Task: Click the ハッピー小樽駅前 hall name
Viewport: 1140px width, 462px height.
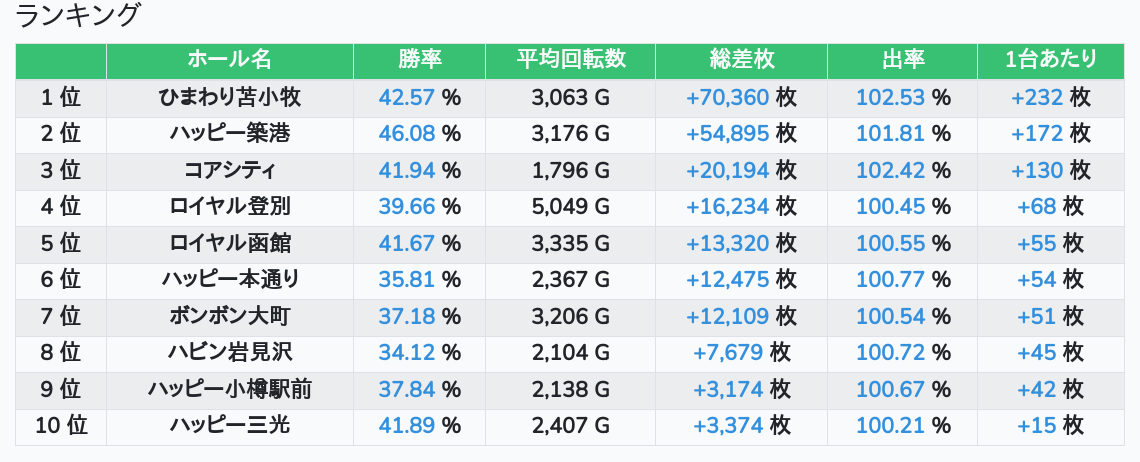Action: (x=229, y=389)
